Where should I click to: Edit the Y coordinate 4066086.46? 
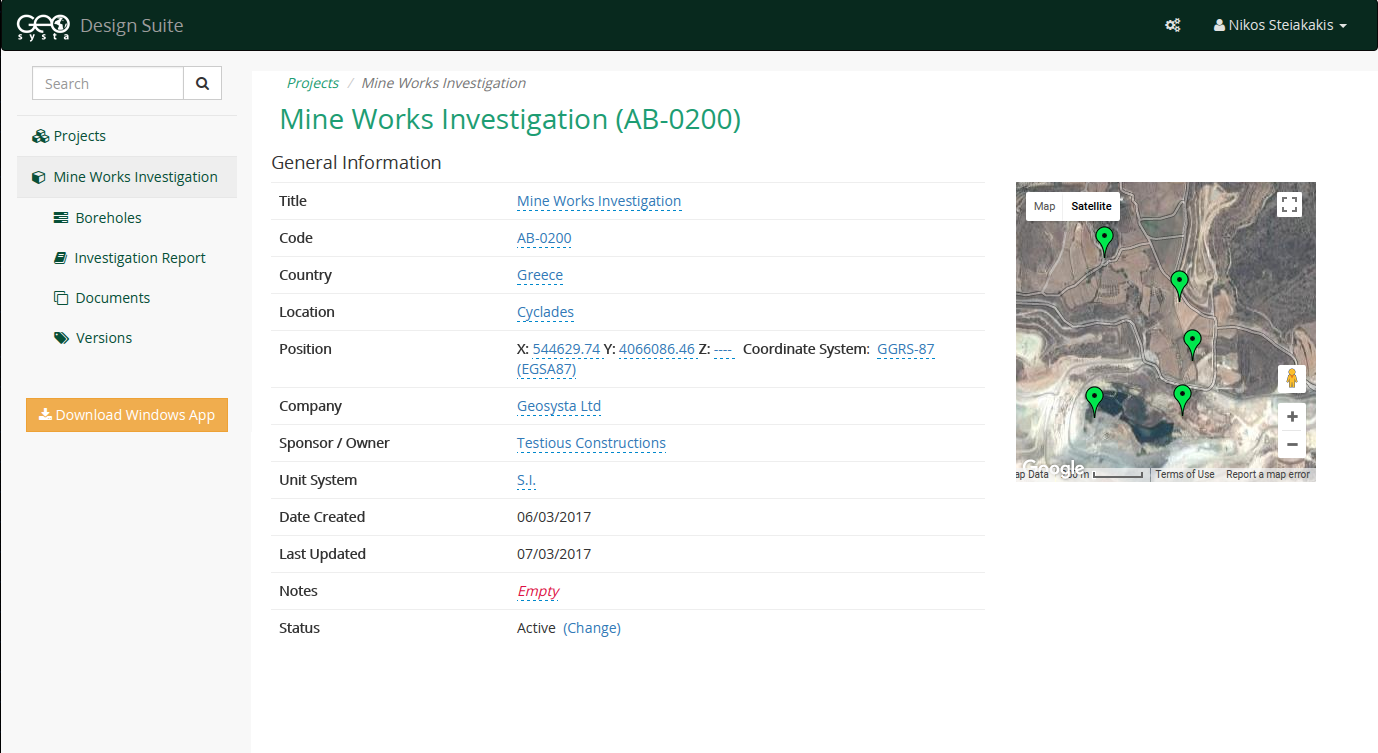(x=657, y=349)
